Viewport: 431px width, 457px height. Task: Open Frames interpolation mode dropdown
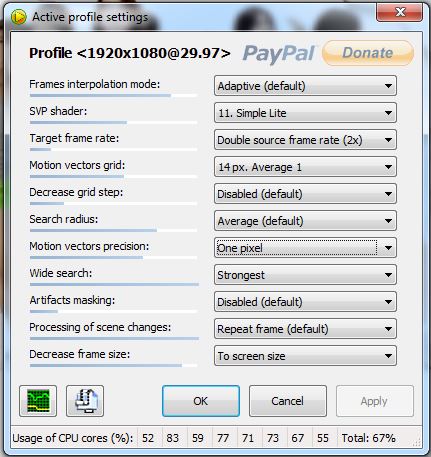(x=305, y=86)
